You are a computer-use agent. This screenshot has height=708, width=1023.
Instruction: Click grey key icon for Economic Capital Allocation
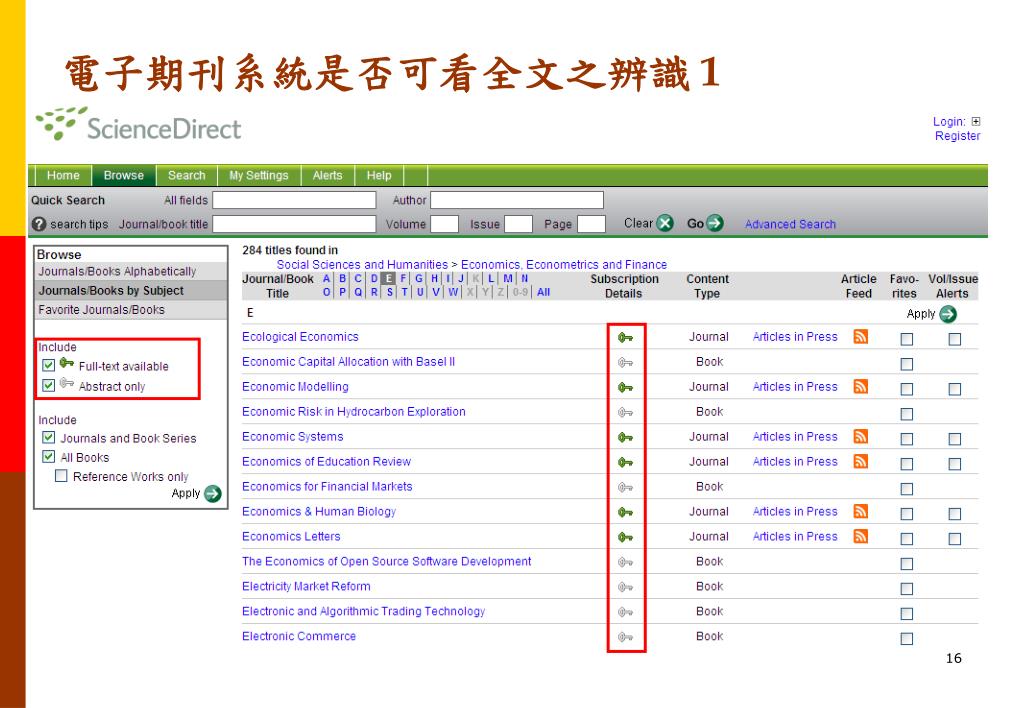[x=626, y=362]
